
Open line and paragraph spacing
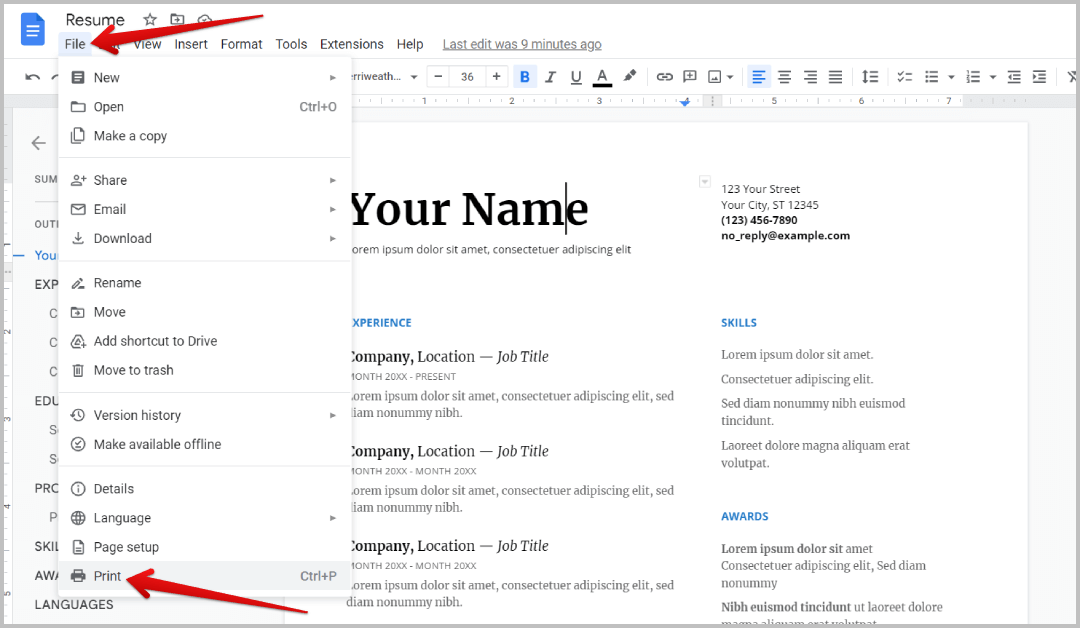[x=870, y=77]
